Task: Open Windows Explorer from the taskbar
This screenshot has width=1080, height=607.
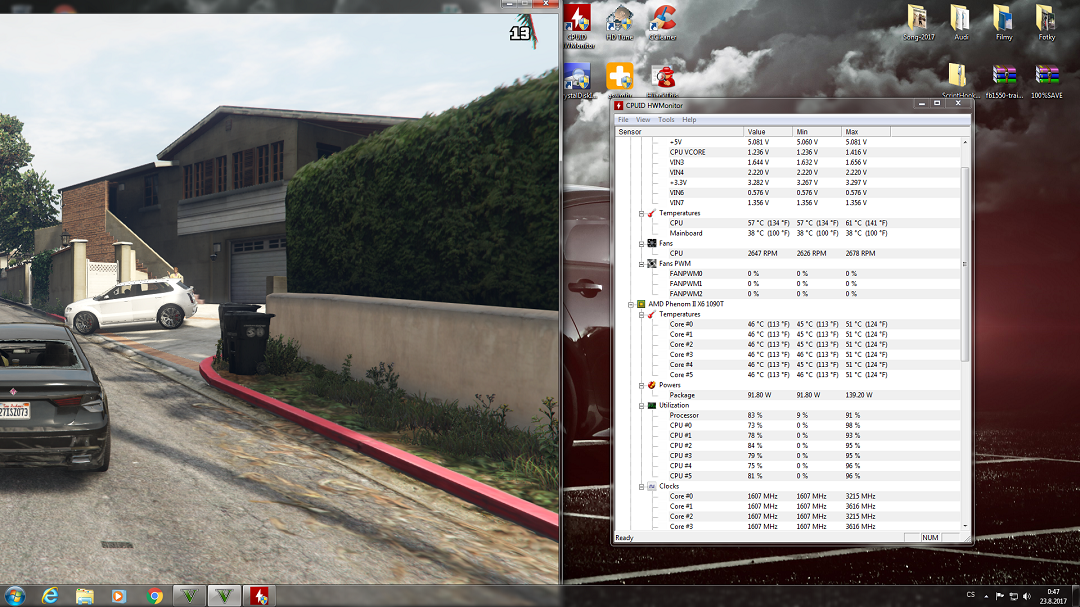Action: tap(85, 596)
